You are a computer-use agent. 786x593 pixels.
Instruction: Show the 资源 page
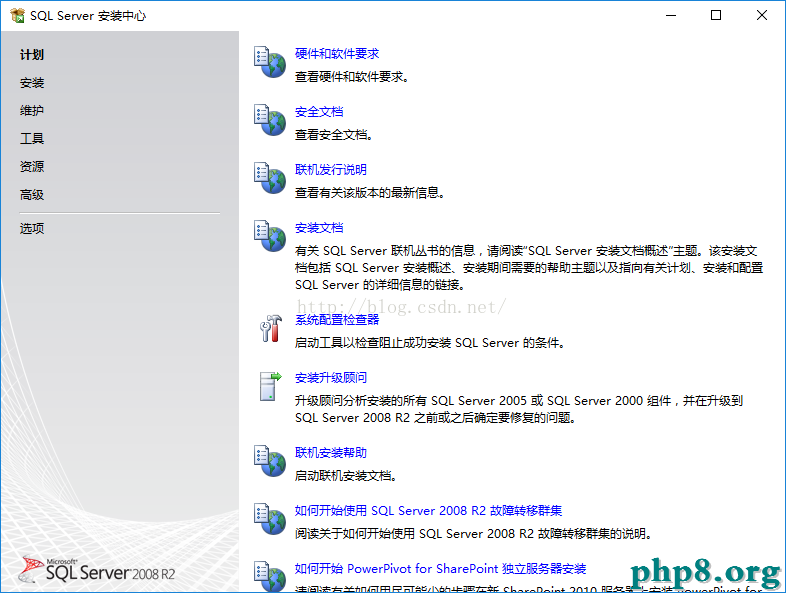pyautogui.click(x=32, y=166)
